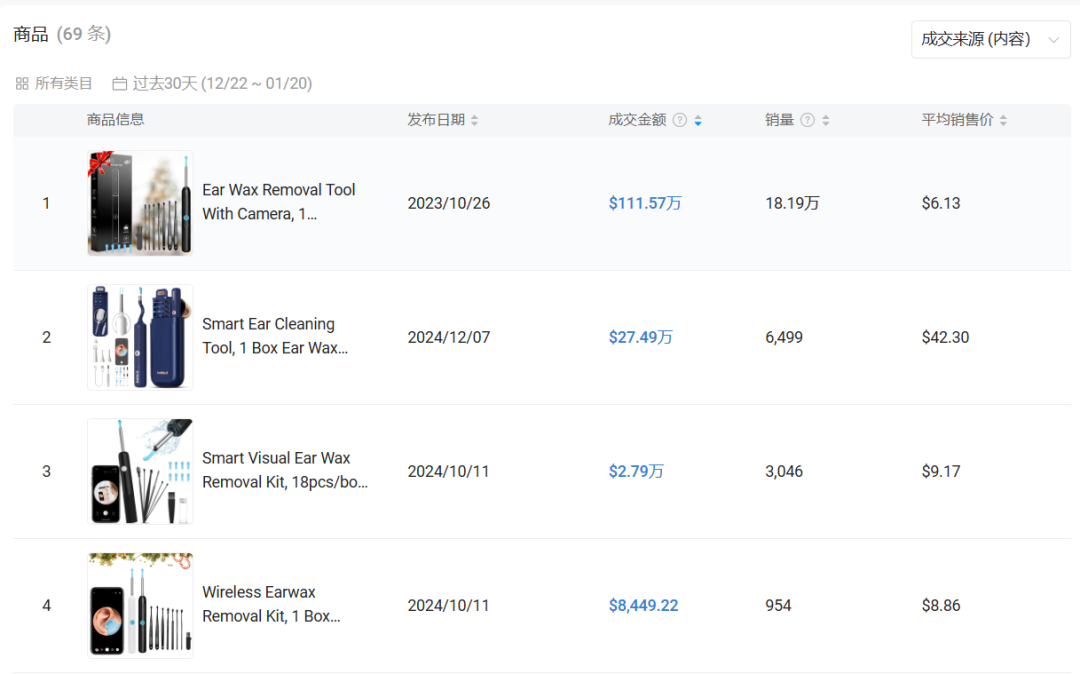Sort by 销量 using sort arrows
This screenshot has height=674, width=1080.
825,120
